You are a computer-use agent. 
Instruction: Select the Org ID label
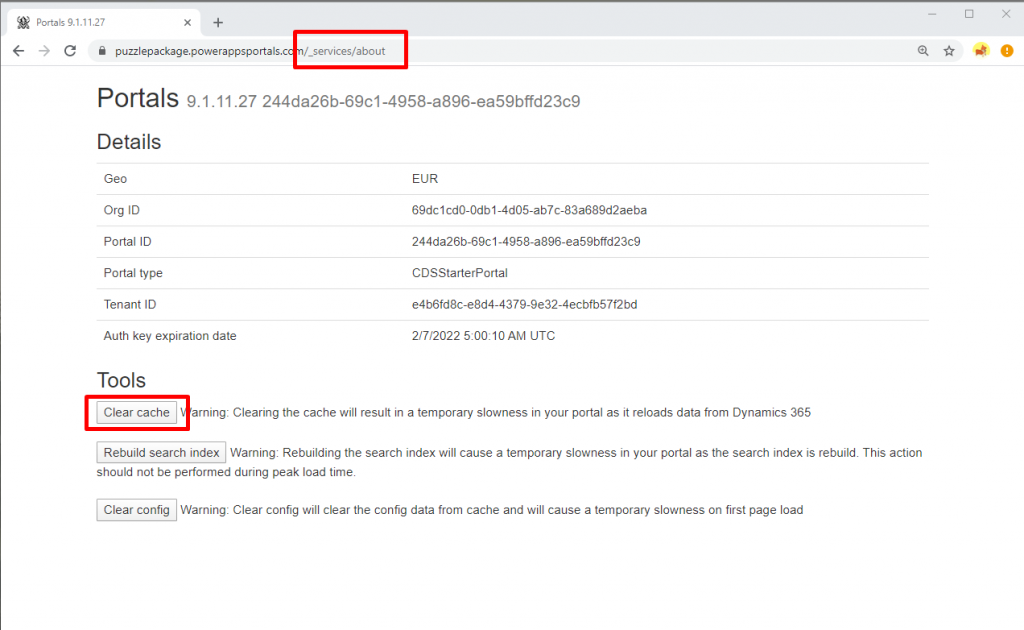[x=121, y=210]
